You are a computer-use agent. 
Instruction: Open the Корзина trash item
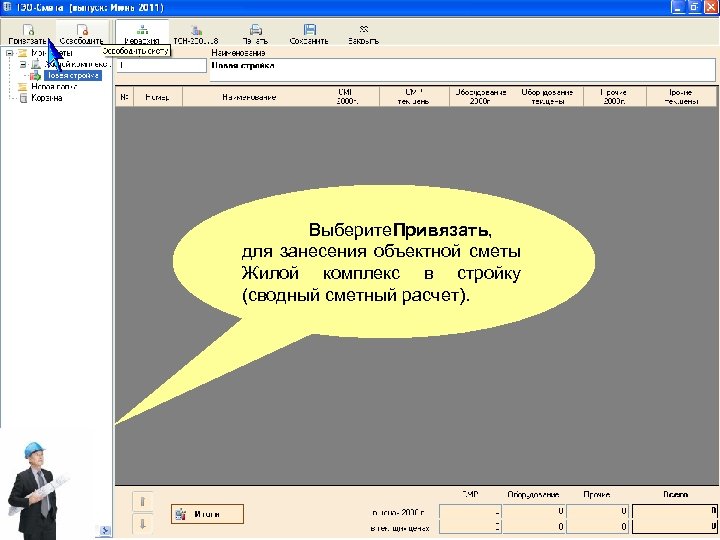(x=46, y=98)
